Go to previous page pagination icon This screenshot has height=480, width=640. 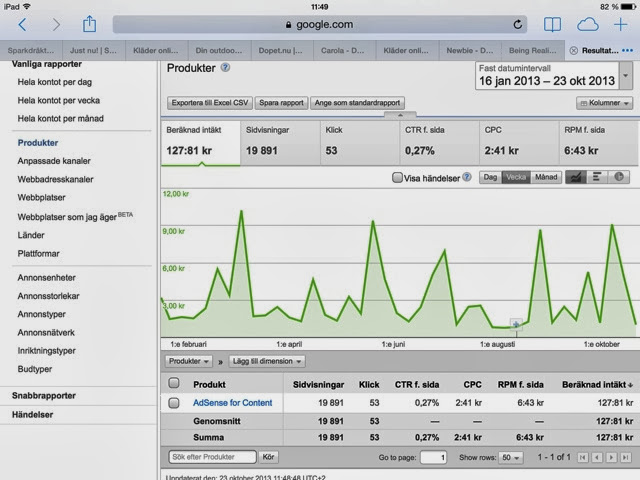pyautogui.click(x=597, y=458)
